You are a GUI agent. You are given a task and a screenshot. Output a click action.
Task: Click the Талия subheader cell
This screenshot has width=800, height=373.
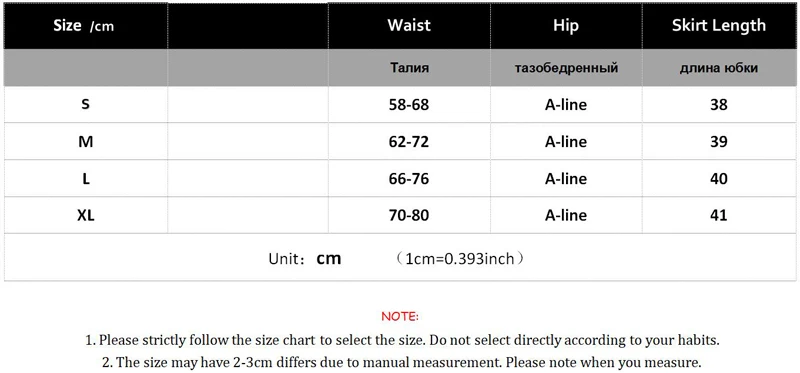tap(409, 68)
